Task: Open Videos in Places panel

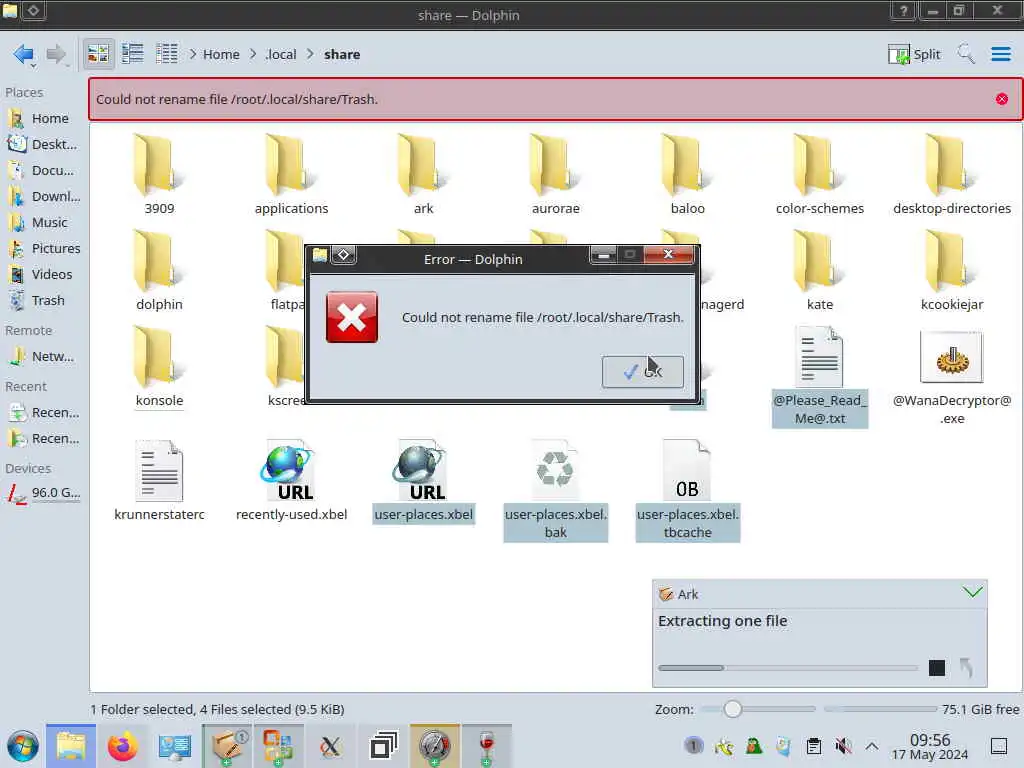Action: [43, 274]
